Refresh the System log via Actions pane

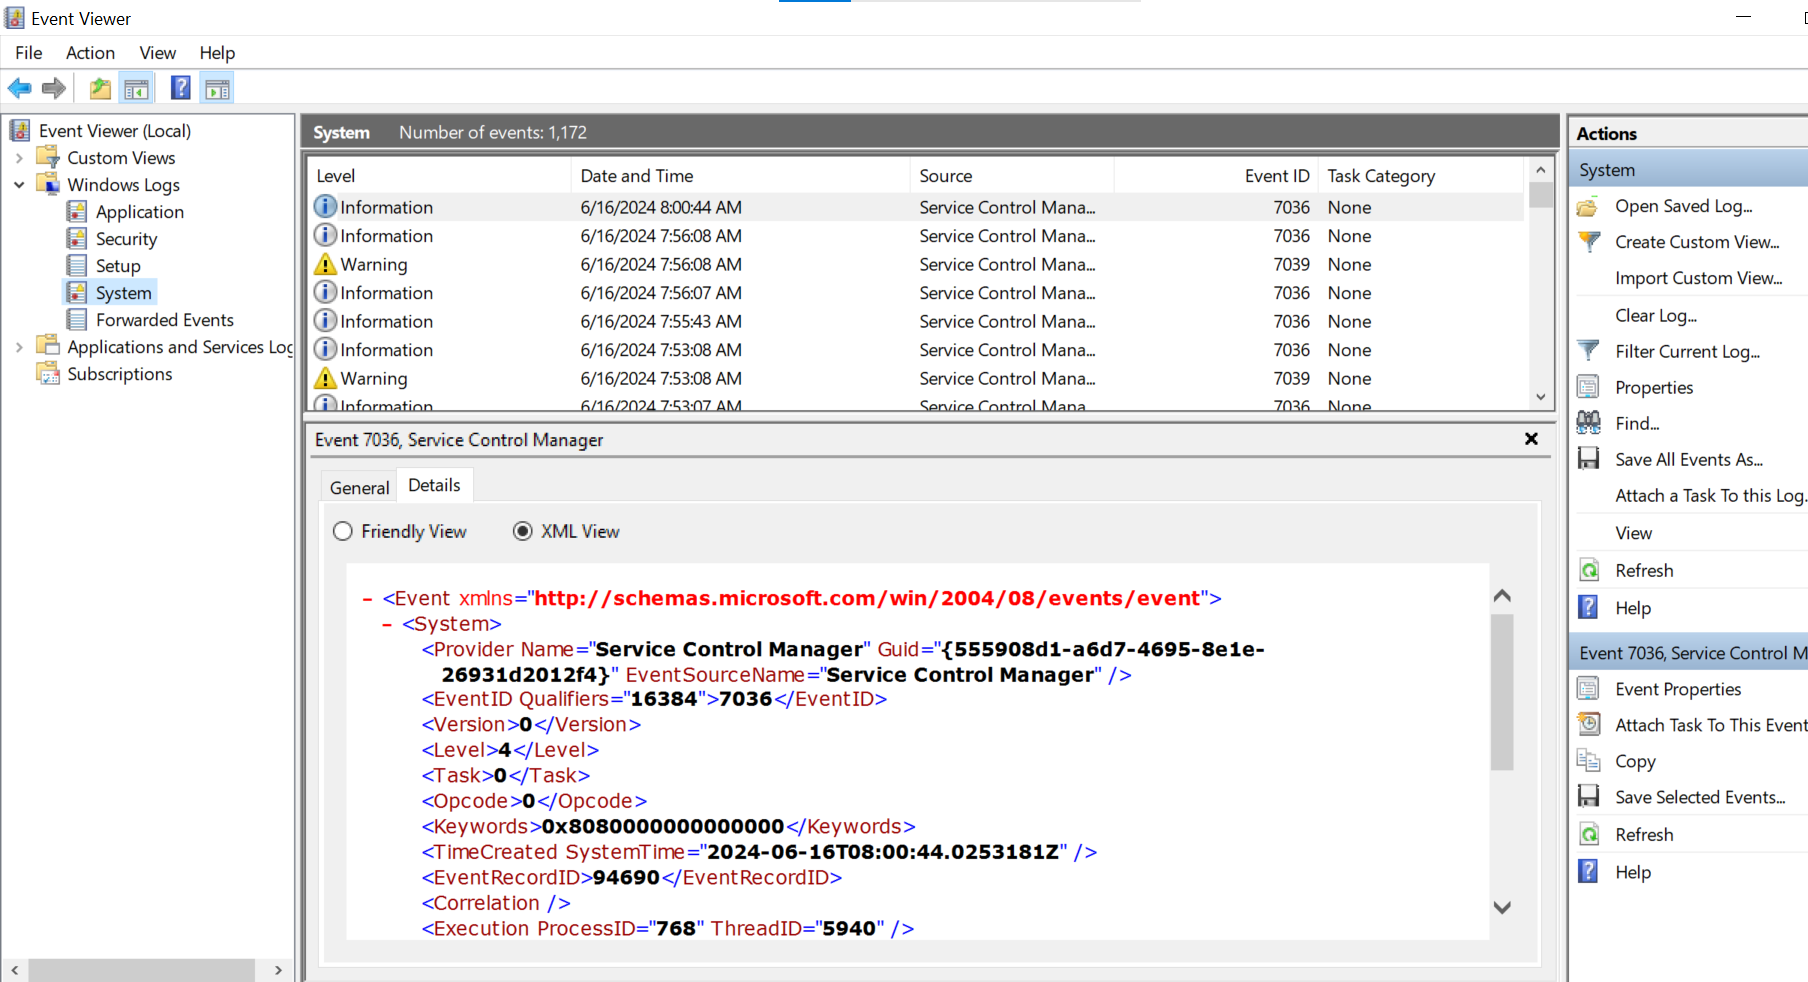[x=1644, y=569]
